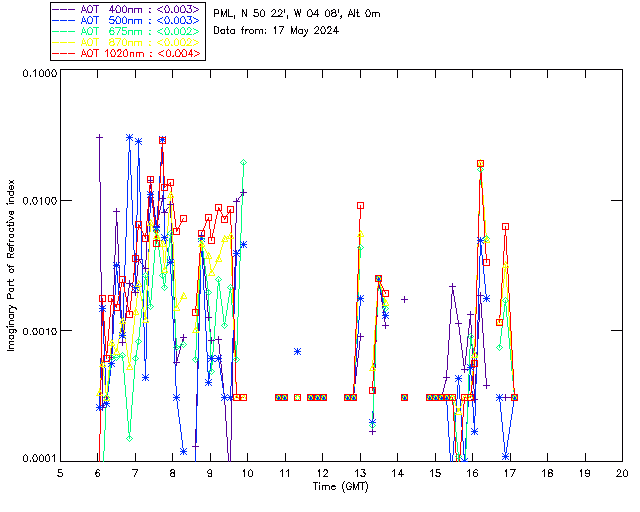Click the x-axis tick label 5
Viewport: 640px width, 512px height.
click(x=60, y=473)
